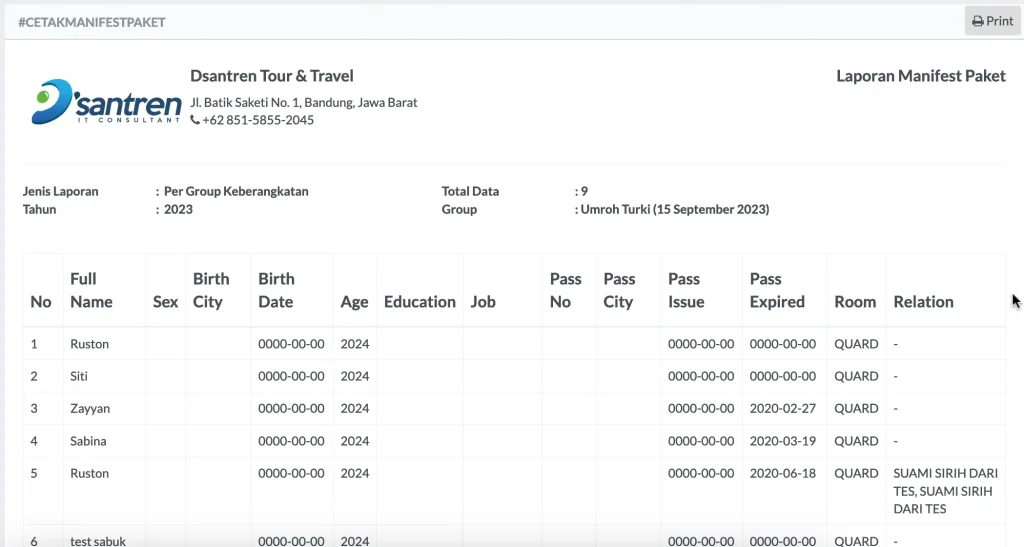Click the #CETAKMANIFESTPAKET panel title
This screenshot has height=547, width=1024.
pos(92,22)
